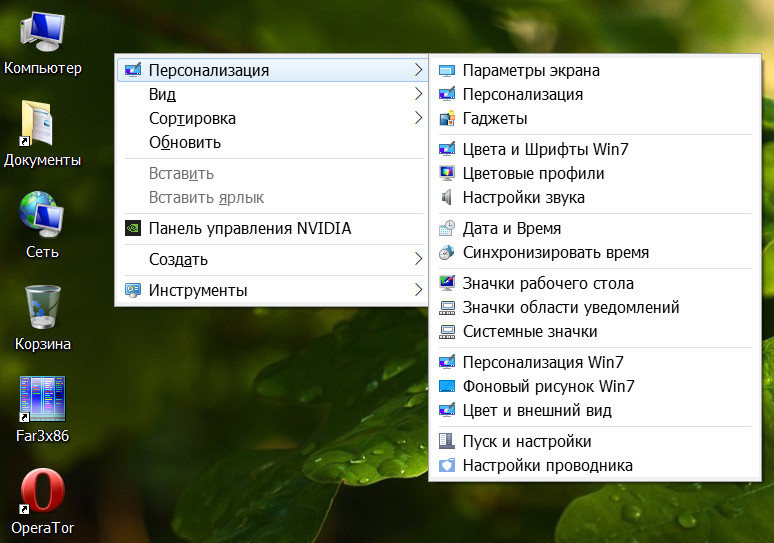This screenshot has width=774, height=543.
Task: Select the Сортировка menu entry
Action: tap(271, 118)
